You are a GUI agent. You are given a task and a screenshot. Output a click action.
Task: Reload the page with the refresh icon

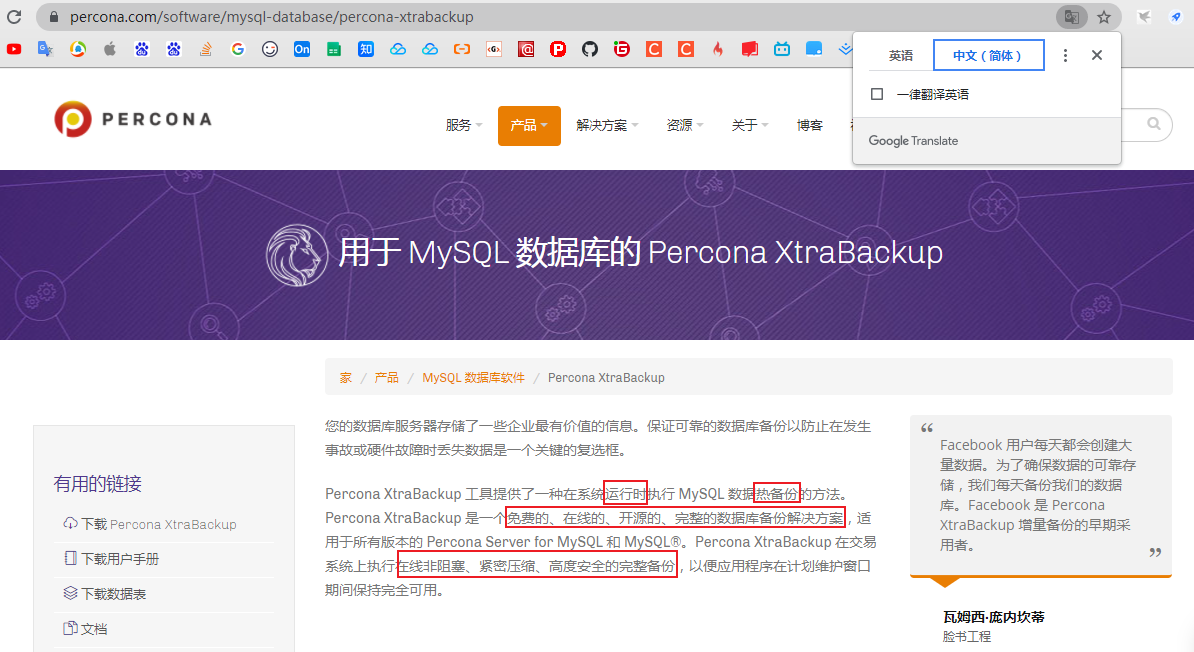tap(14, 17)
